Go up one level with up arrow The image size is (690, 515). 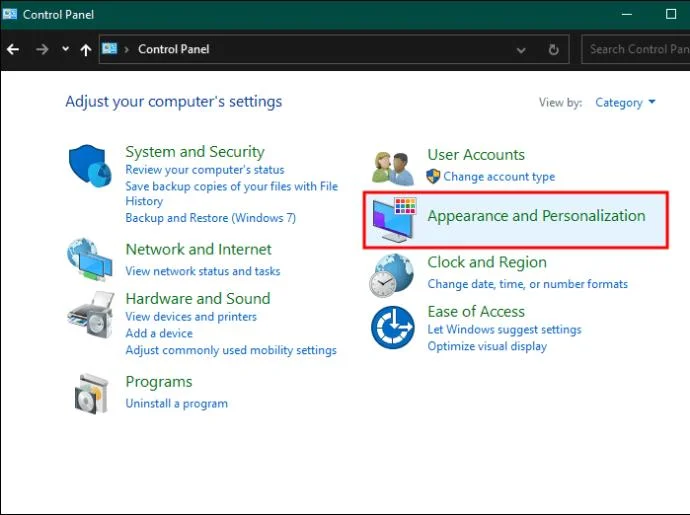[x=86, y=50]
